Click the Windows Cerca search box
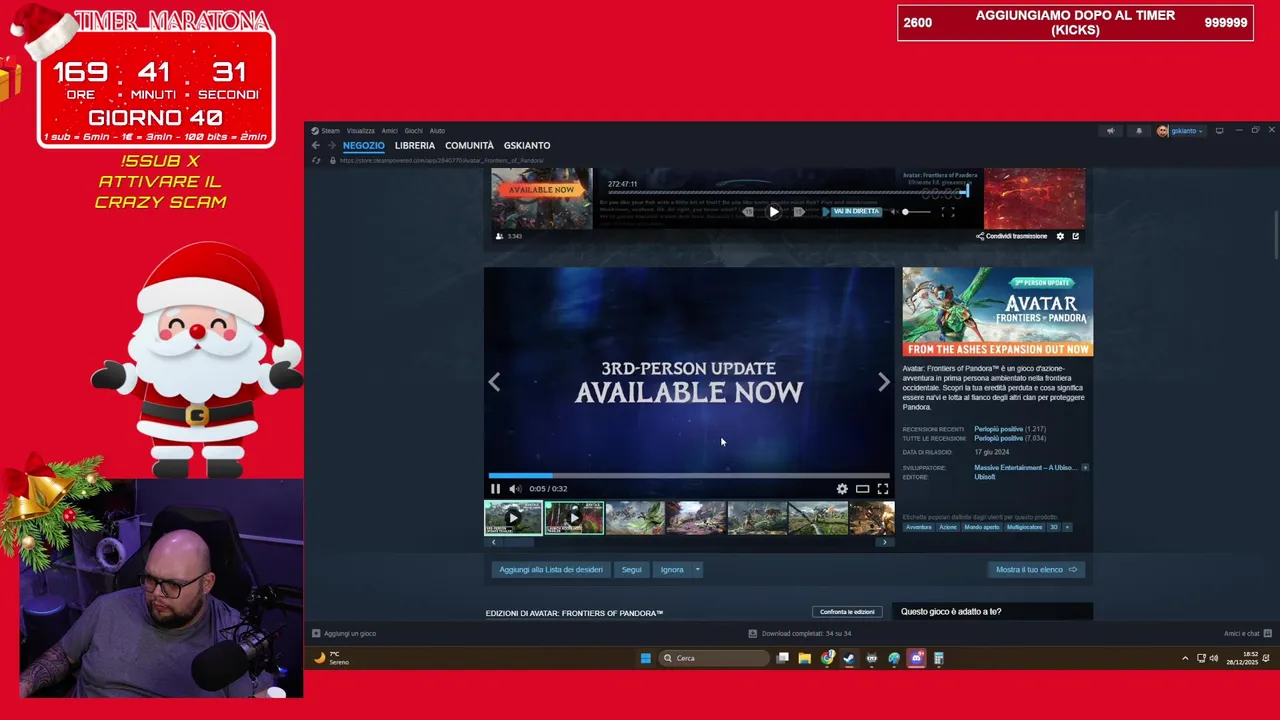The height and width of the screenshot is (720, 1280). point(715,658)
